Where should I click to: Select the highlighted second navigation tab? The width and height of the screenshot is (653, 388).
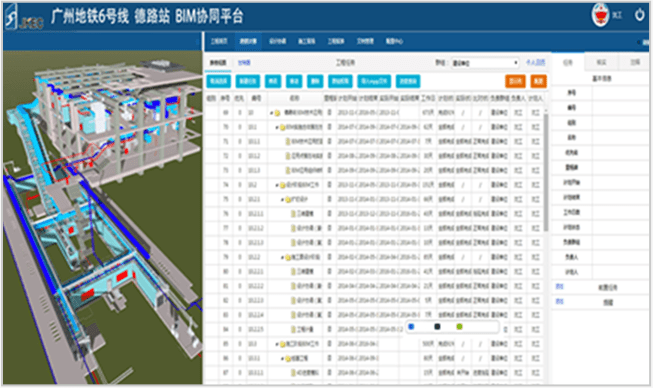click(x=248, y=41)
